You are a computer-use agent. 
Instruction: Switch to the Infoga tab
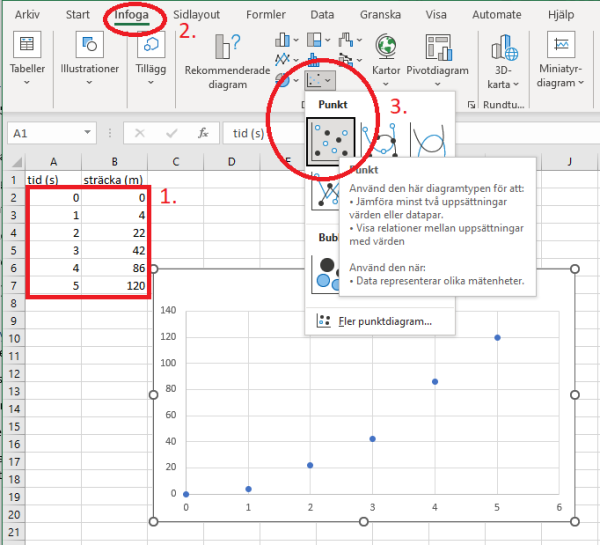(133, 15)
